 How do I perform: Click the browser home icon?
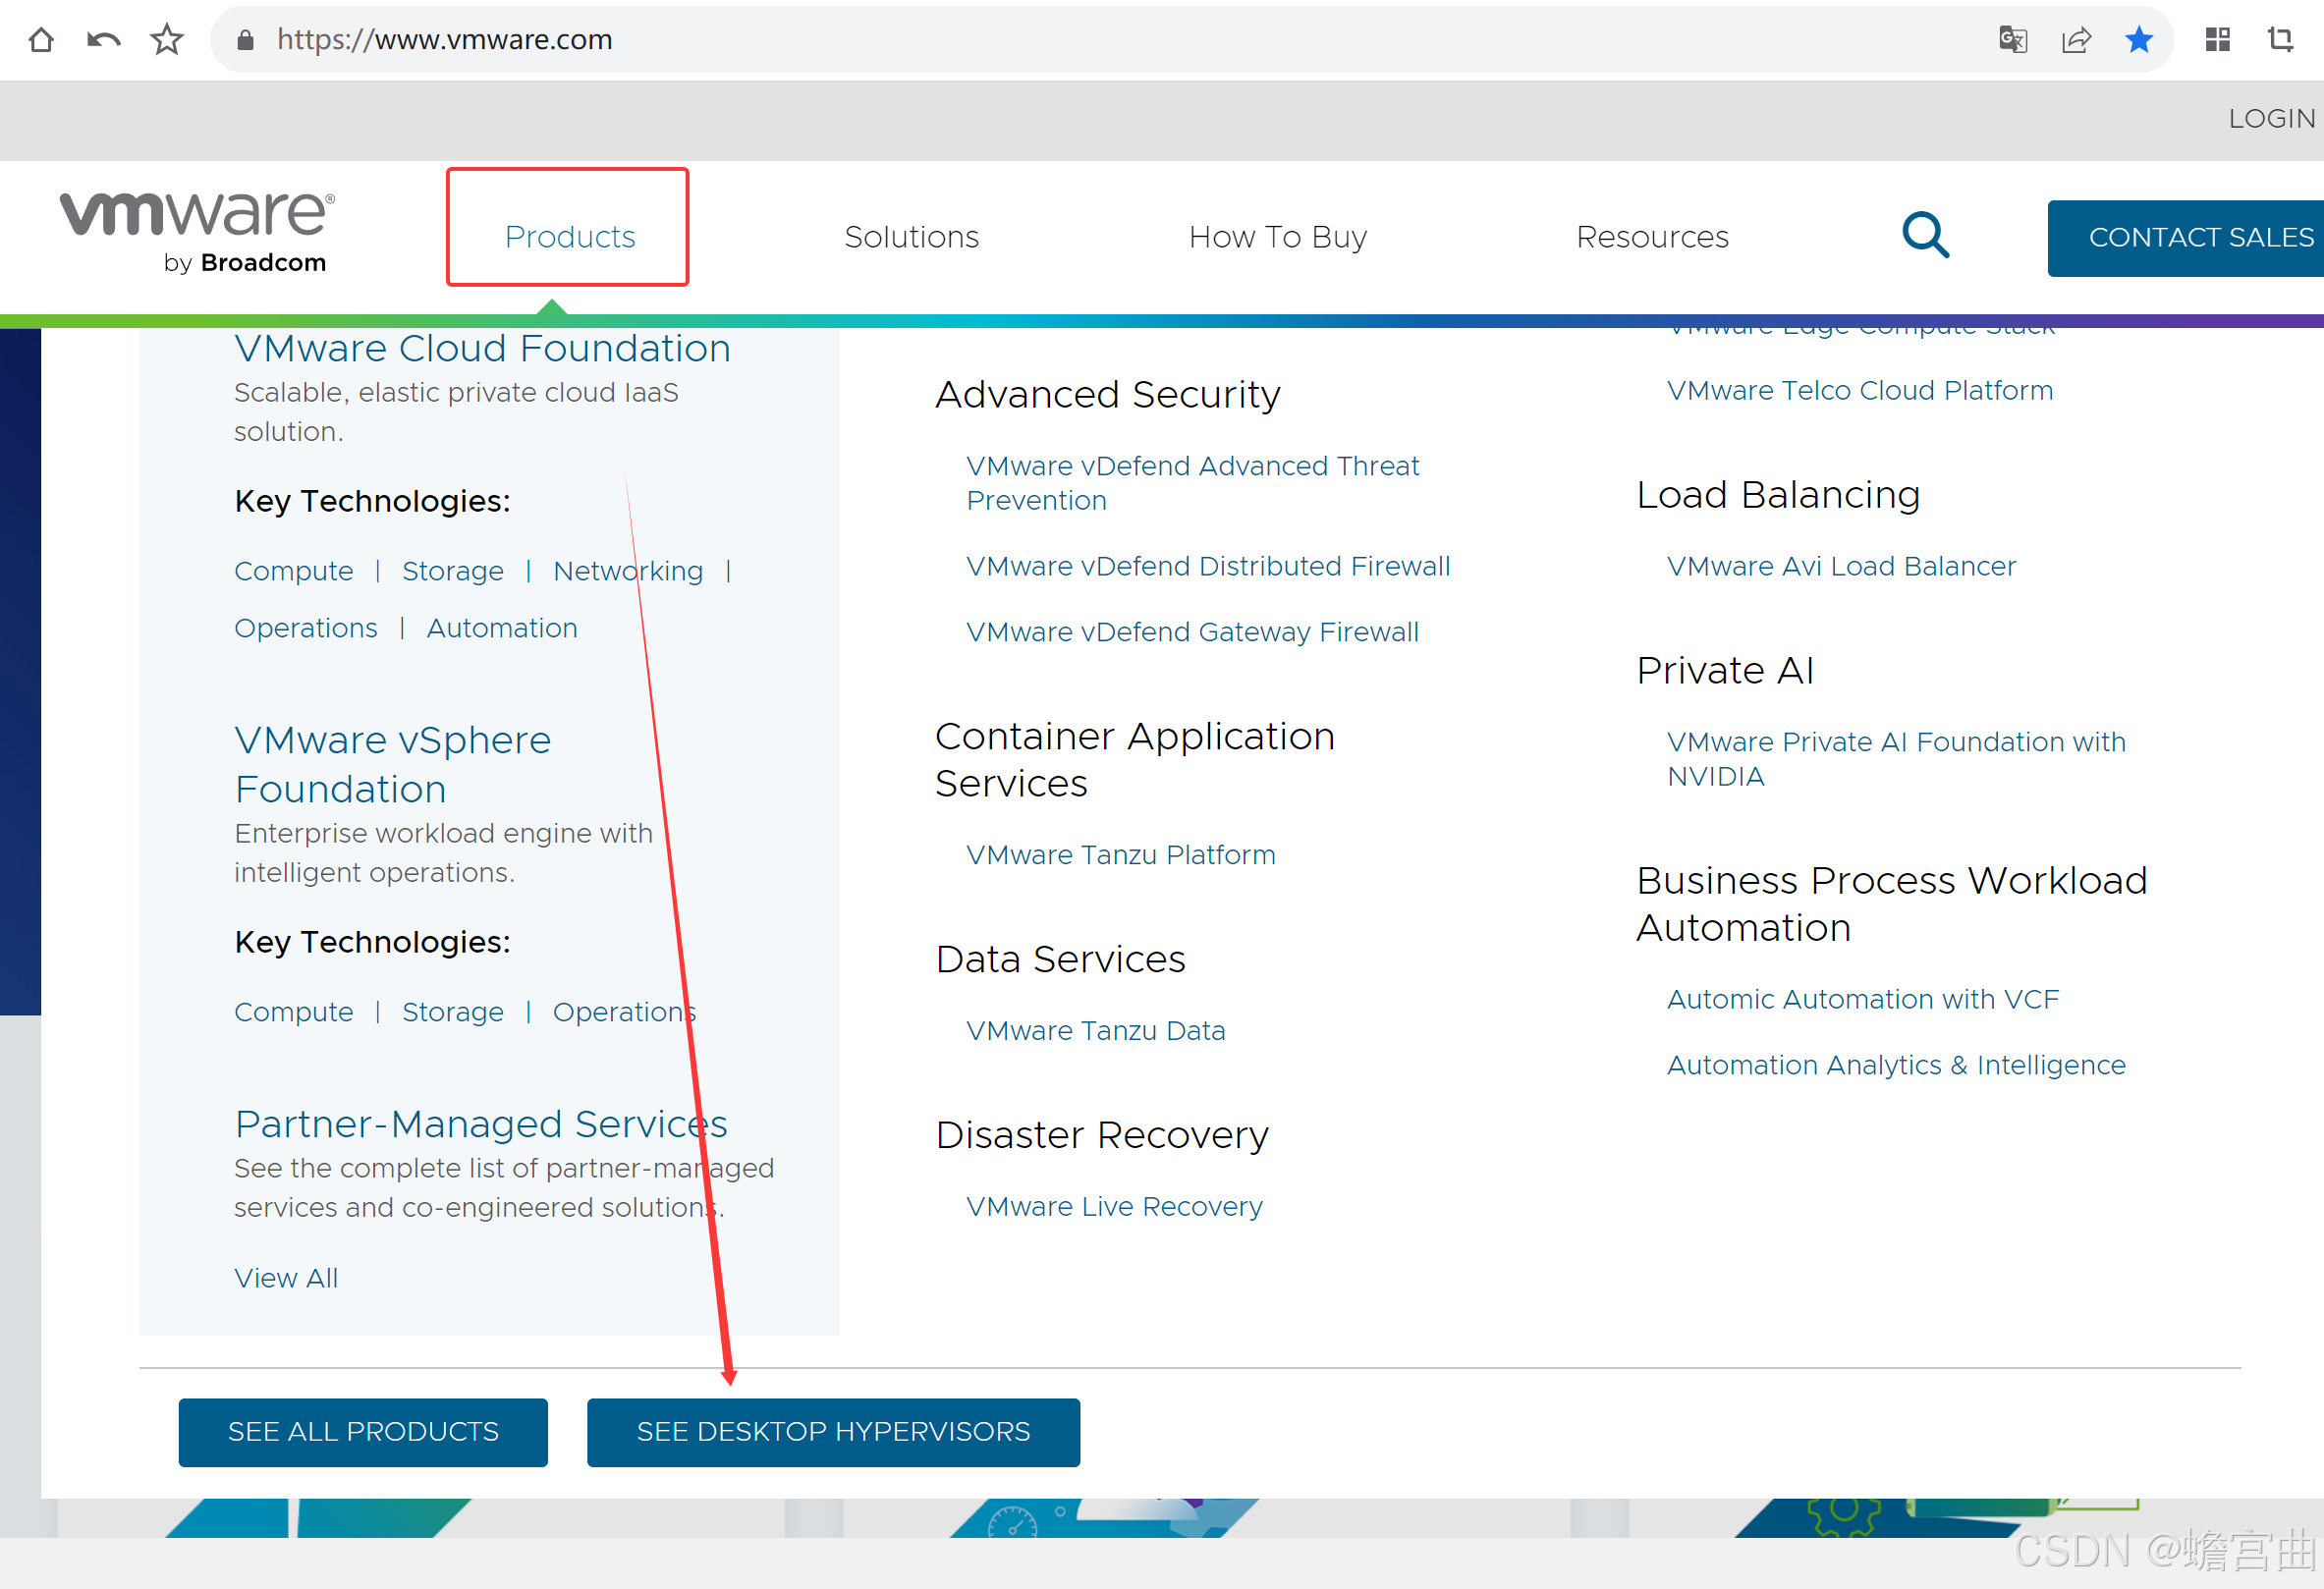pyautogui.click(x=41, y=40)
